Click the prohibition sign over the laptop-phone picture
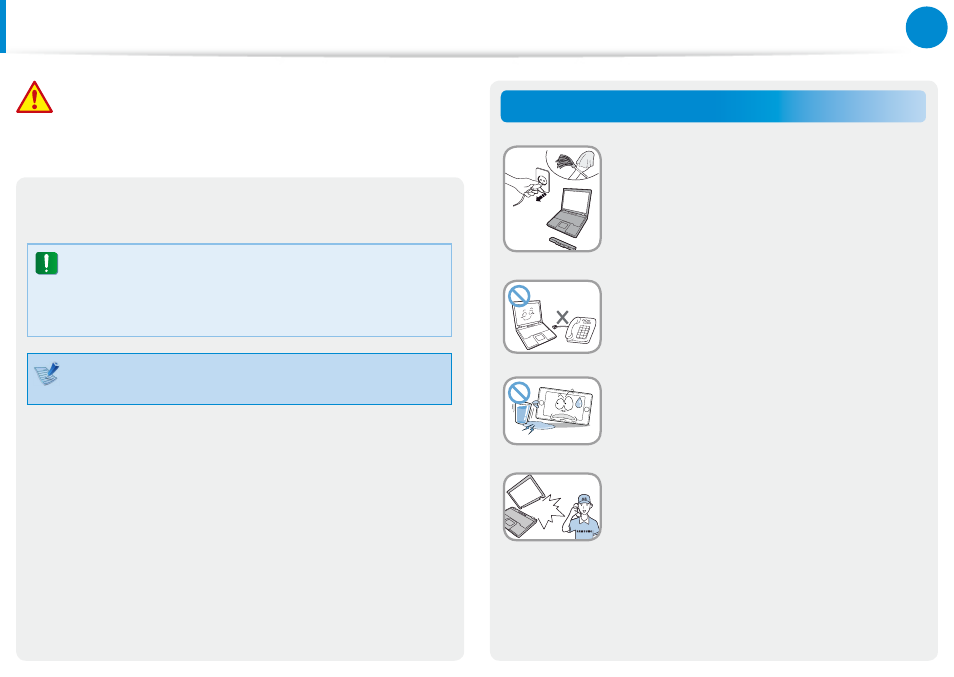Screen dimensions: 954x677 (519, 296)
